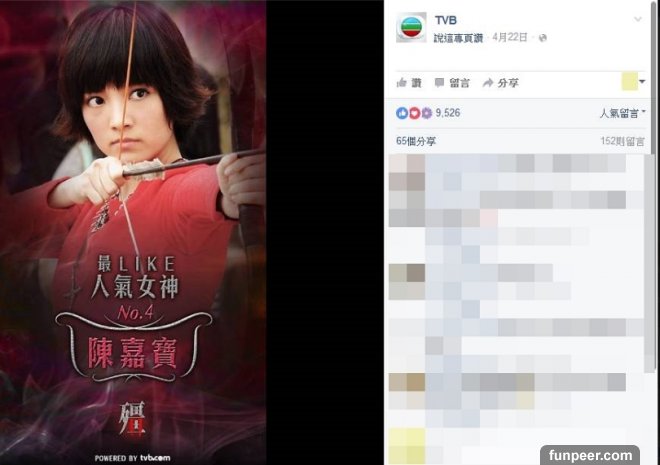Screen dimensions: 660x465
Task: Click the comments panel vertical scrollbar
Action: (x=655, y=185)
